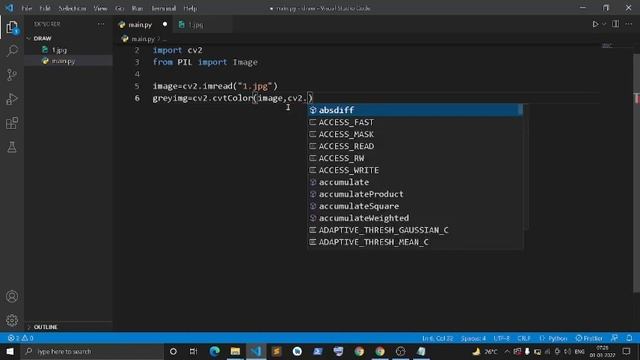This screenshot has height=360, width=640.
Task: Open the Search view in activity bar
Action: [x=12, y=51]
